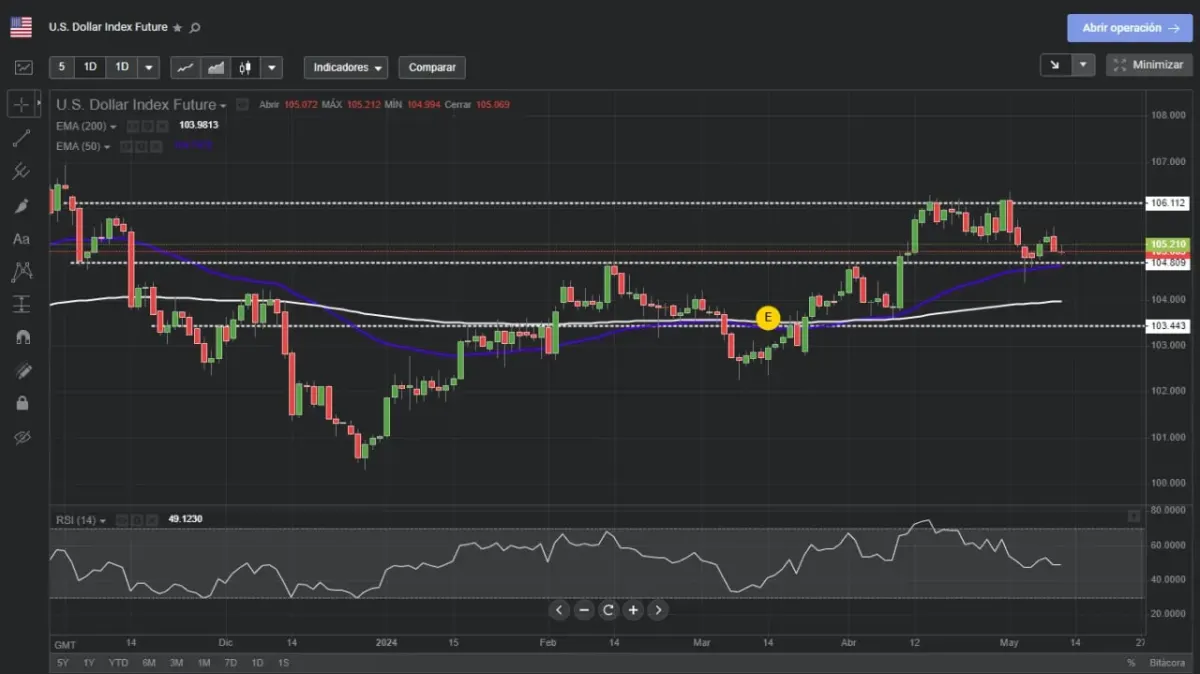Screen dimensions: 1200x674
Task: Open the interval dropdown arrow
Action: (149, 68)
